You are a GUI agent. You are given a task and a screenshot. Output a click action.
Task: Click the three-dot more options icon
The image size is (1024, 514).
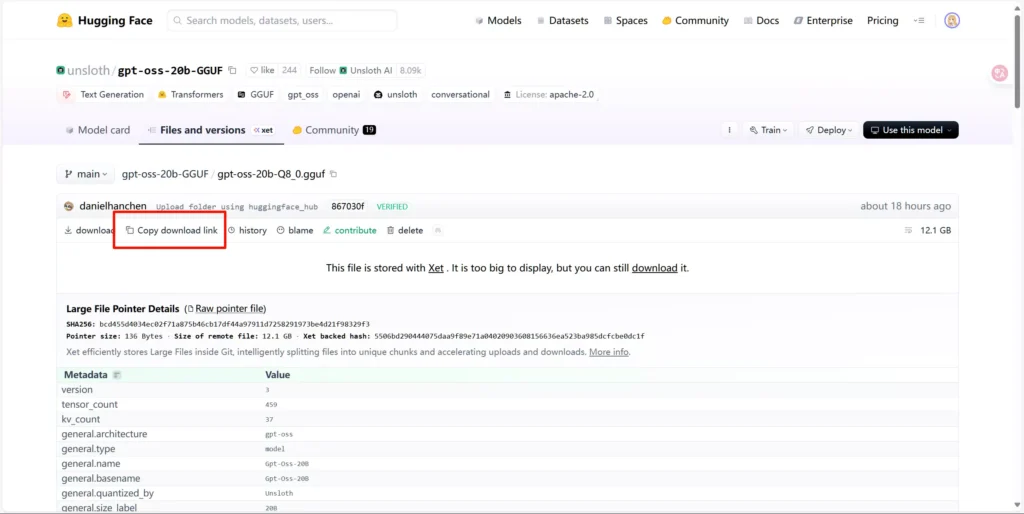pyautogui.click(x=729, y=130)
